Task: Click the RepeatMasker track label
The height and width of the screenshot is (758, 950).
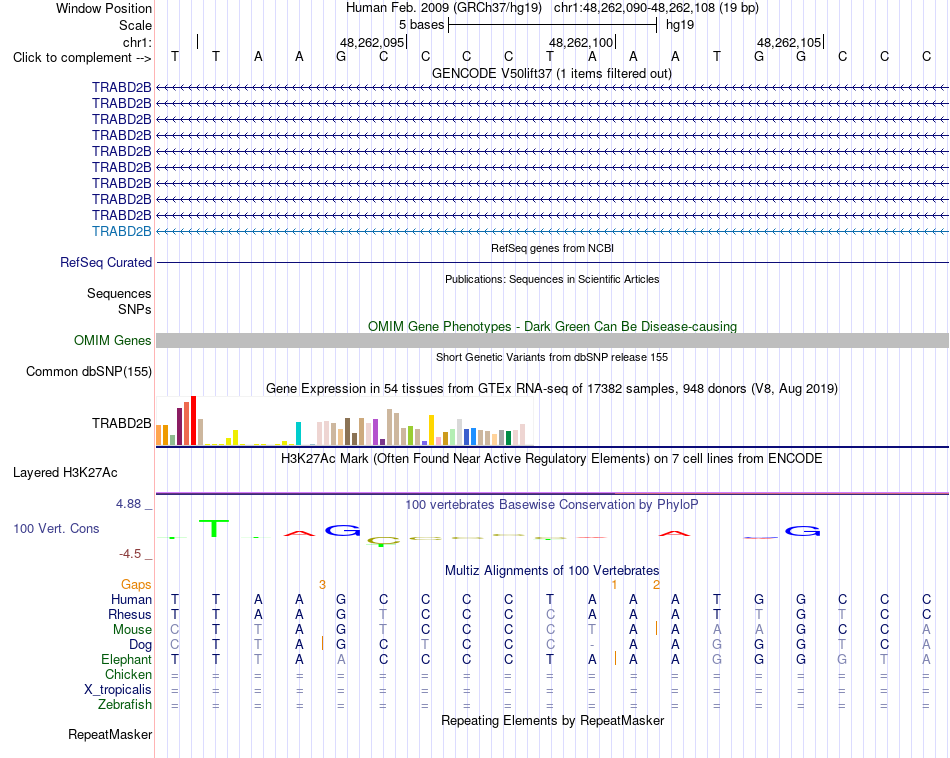Action: (x=110, y=734)
